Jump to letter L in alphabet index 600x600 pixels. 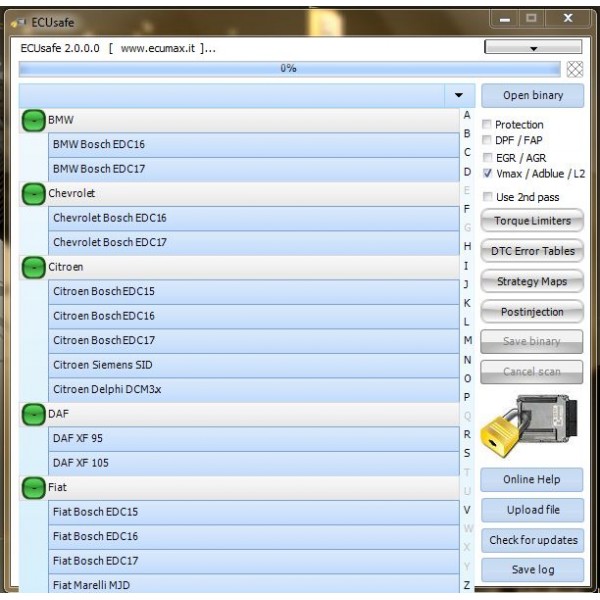tap(466, 322)
